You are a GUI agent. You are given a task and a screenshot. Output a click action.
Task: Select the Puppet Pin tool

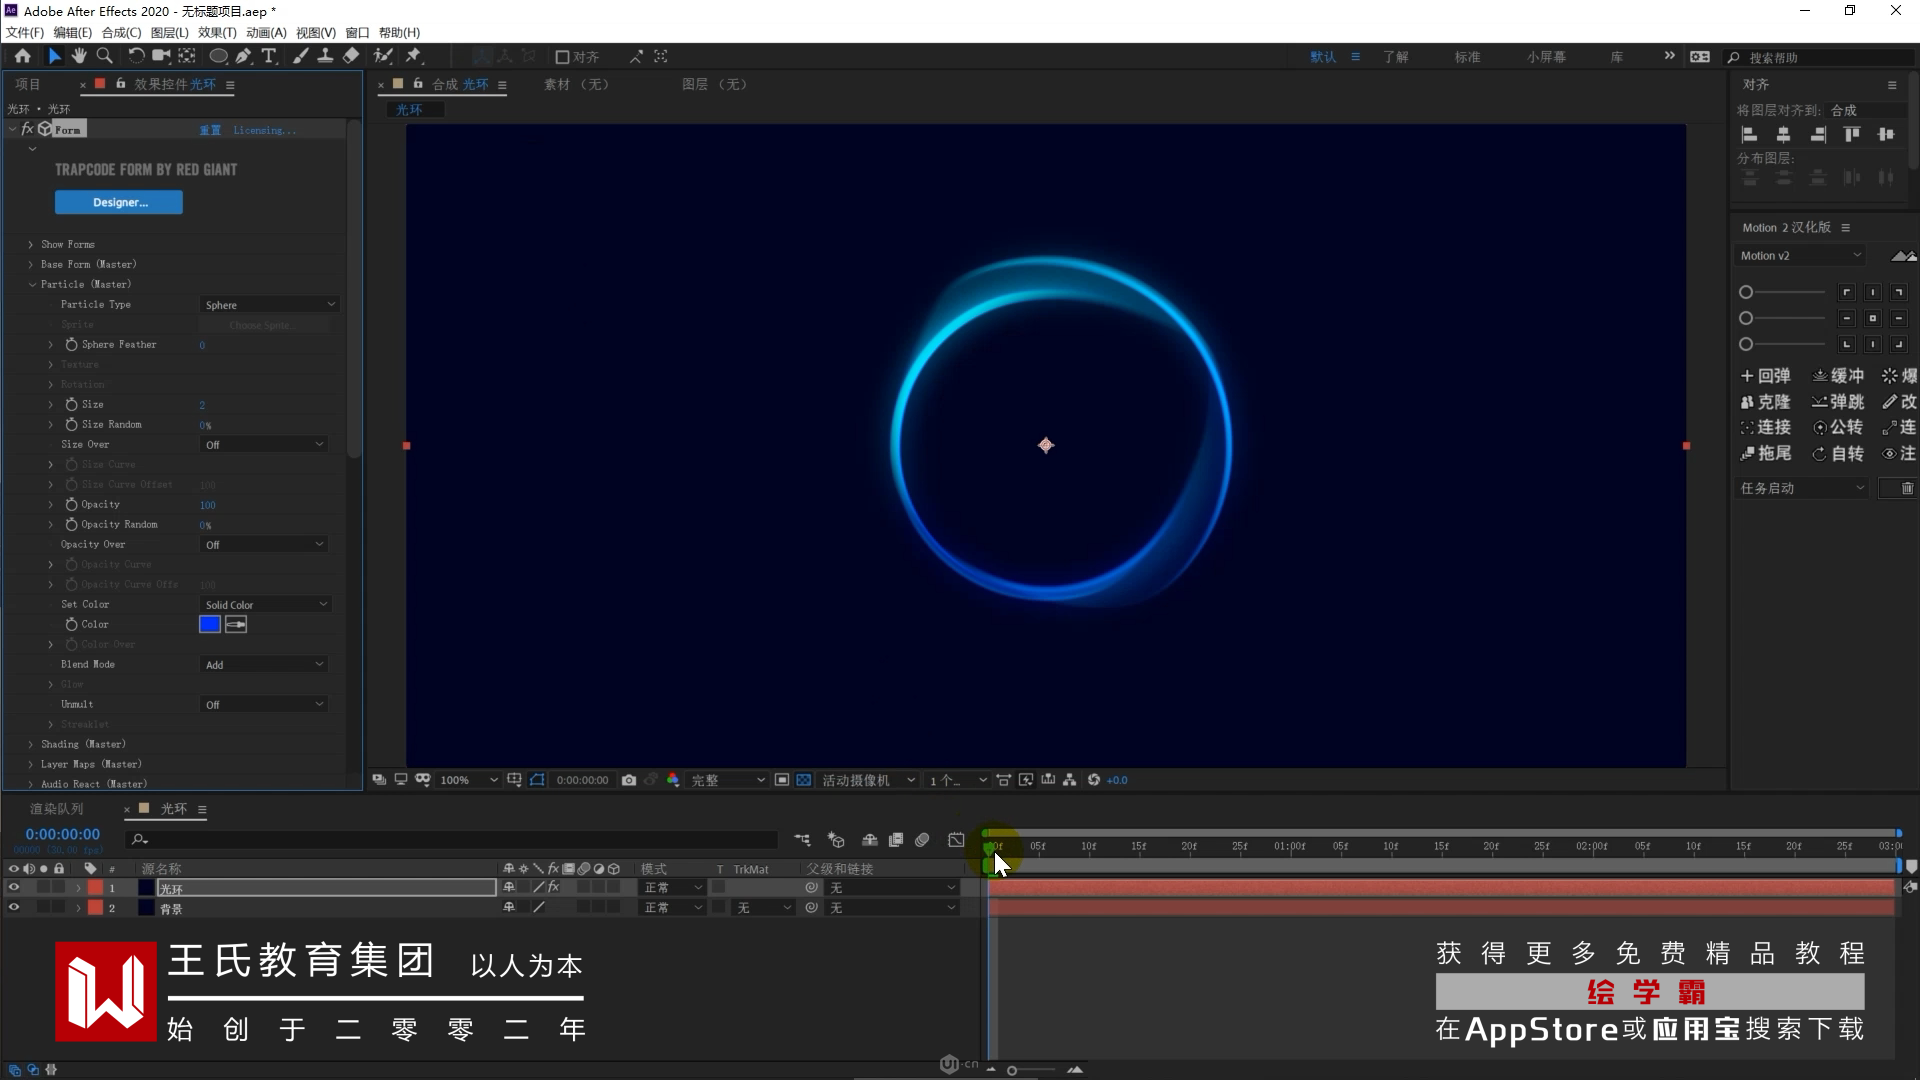[413, 56]
